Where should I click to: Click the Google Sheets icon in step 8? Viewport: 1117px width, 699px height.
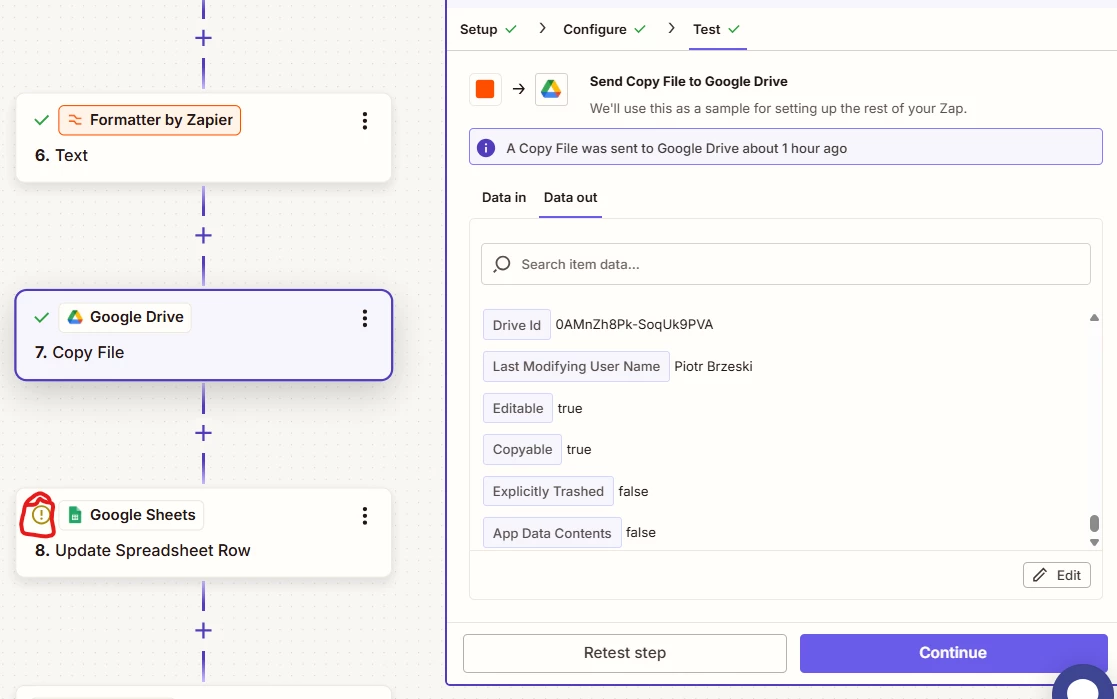(75, 515)
